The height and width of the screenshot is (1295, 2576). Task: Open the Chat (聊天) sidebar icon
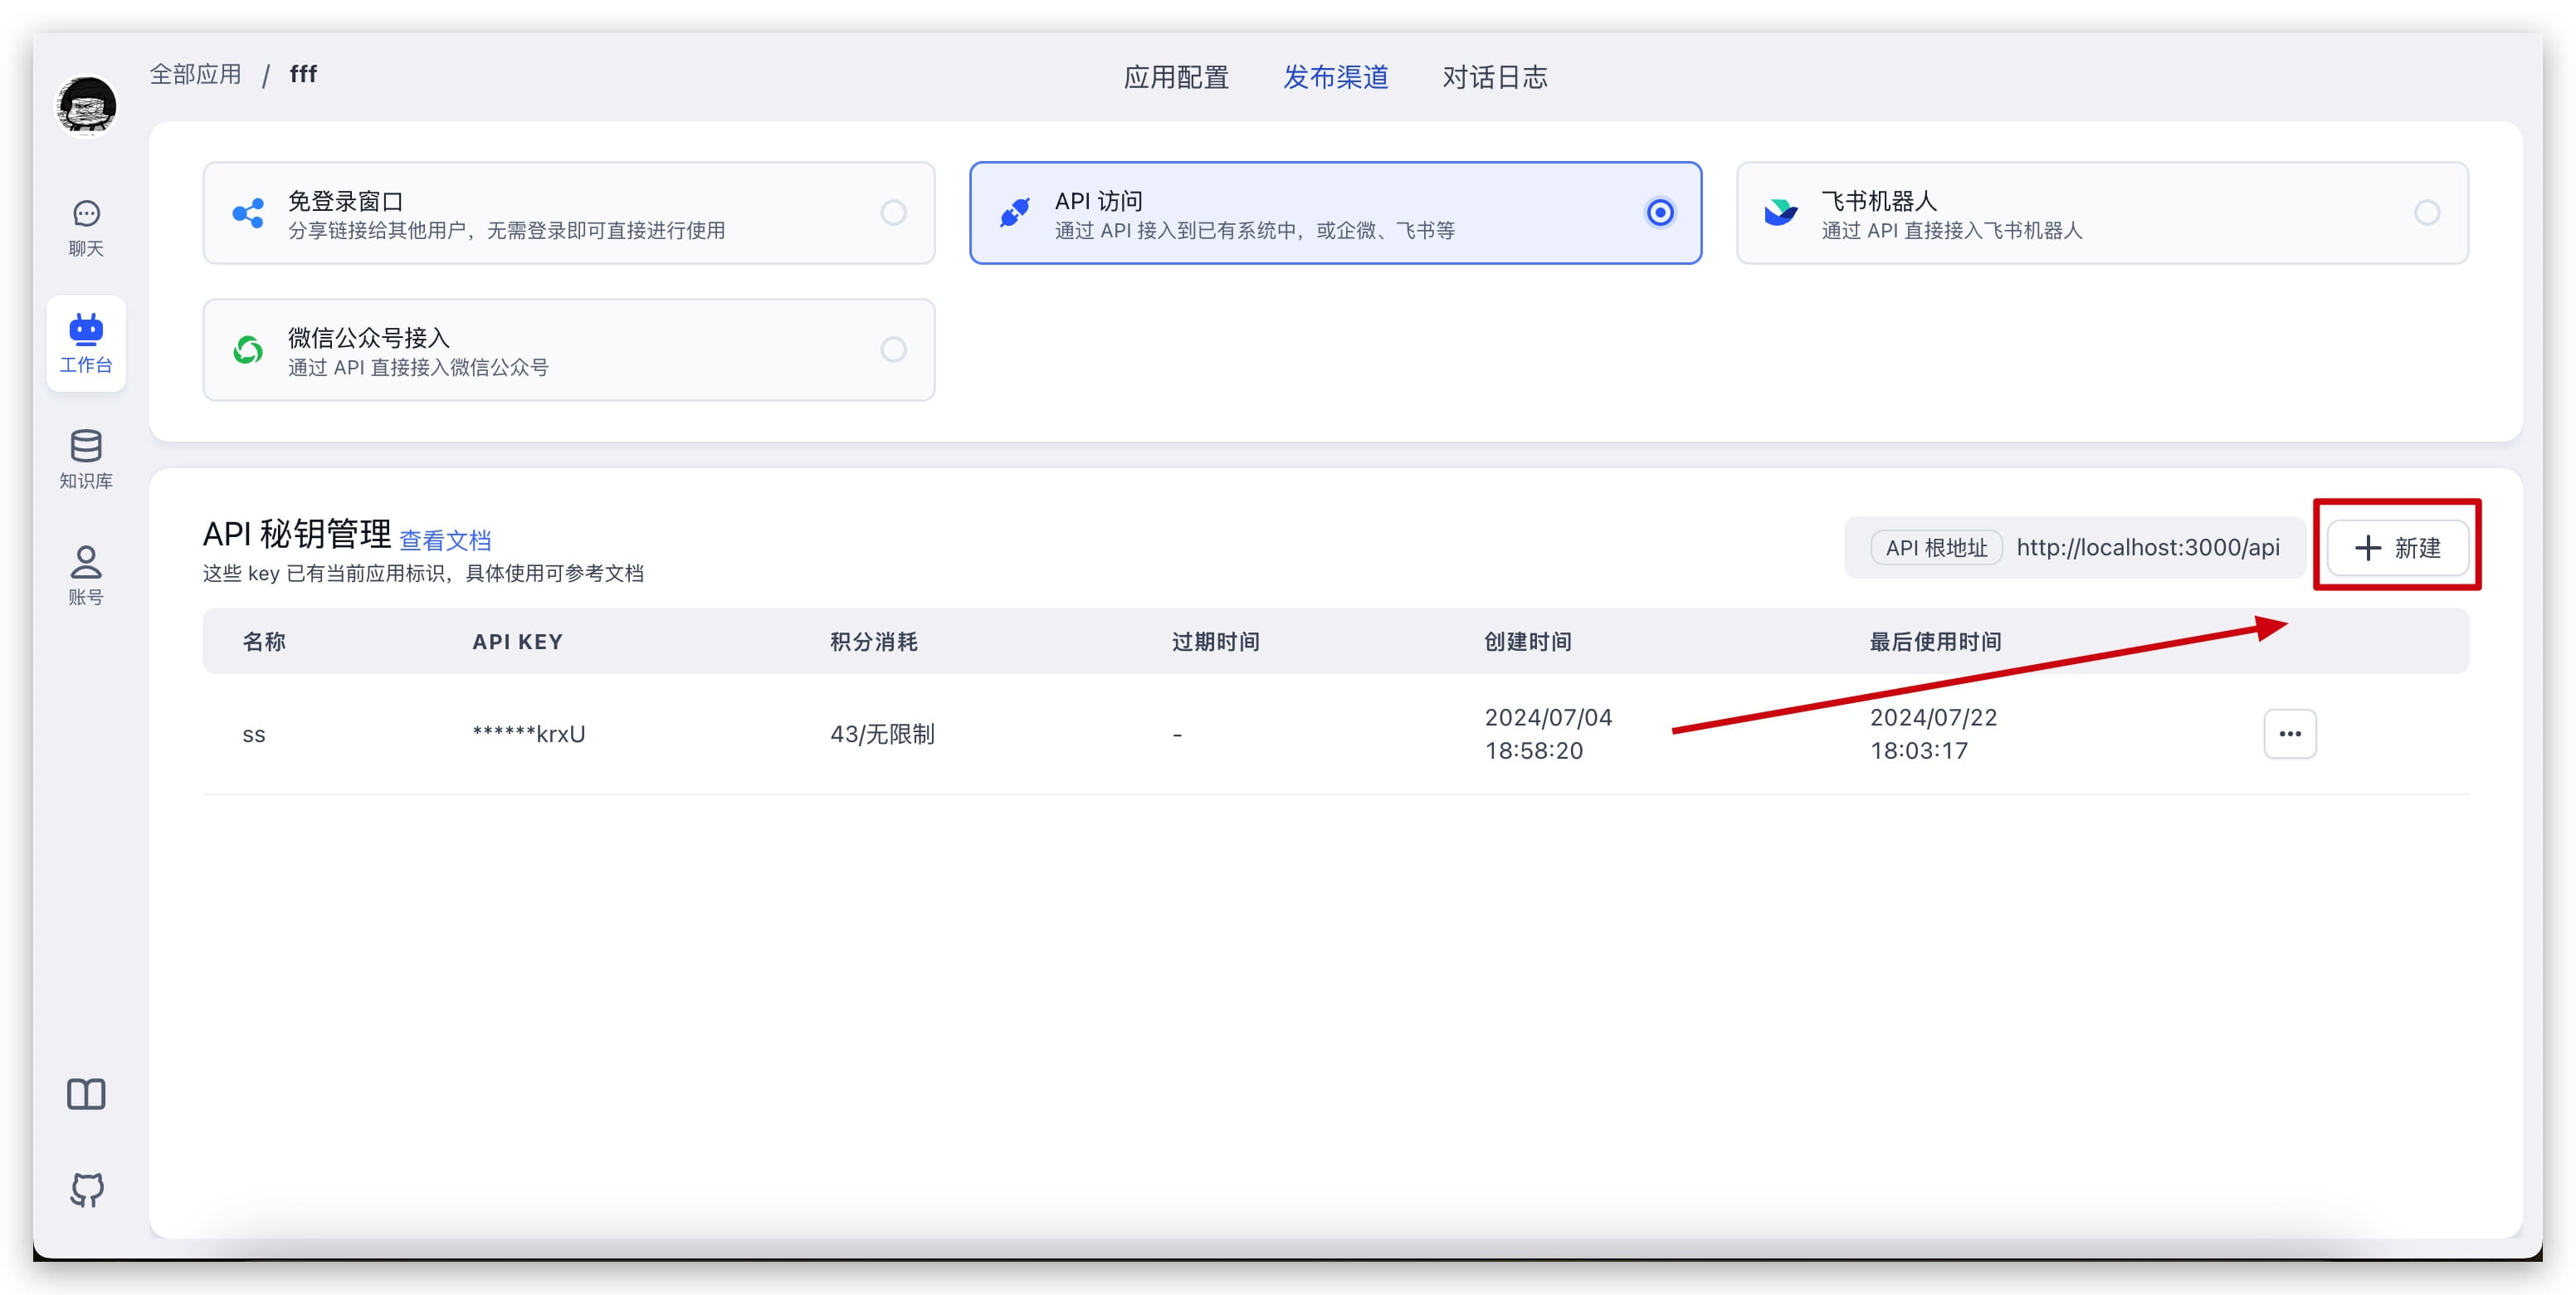click(86, 227)
